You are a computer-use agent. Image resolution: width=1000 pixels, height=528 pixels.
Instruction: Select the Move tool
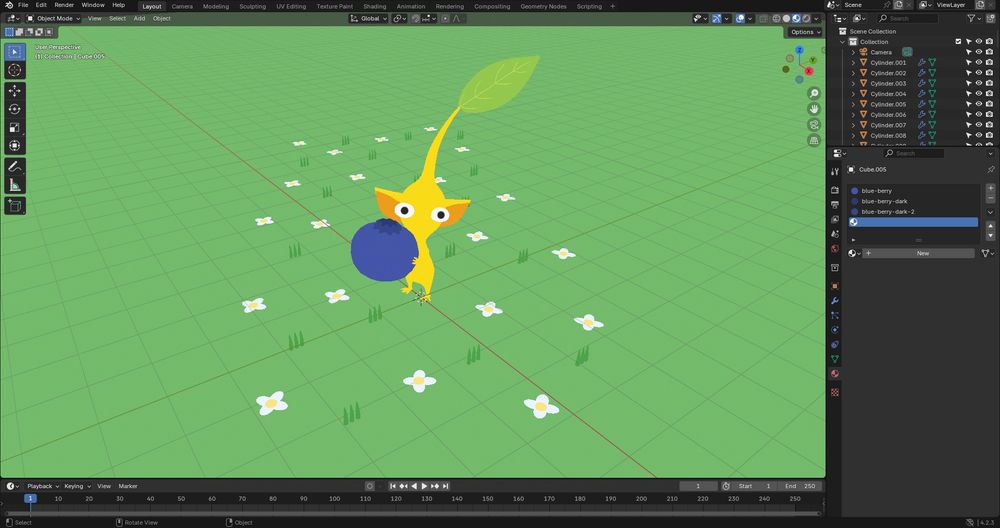[x=15, y=91]
